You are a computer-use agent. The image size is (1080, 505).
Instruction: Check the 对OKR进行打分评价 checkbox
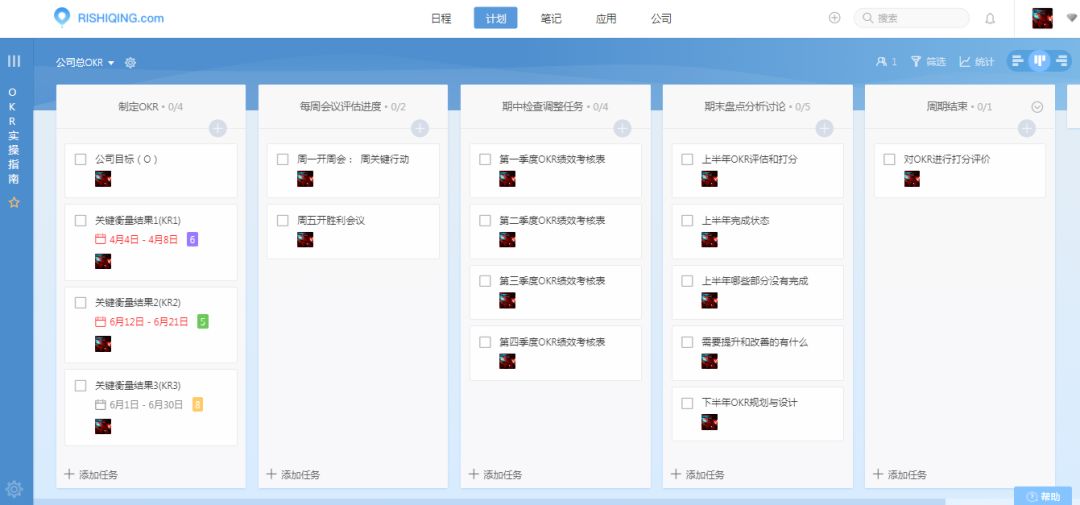pos(889,159)
